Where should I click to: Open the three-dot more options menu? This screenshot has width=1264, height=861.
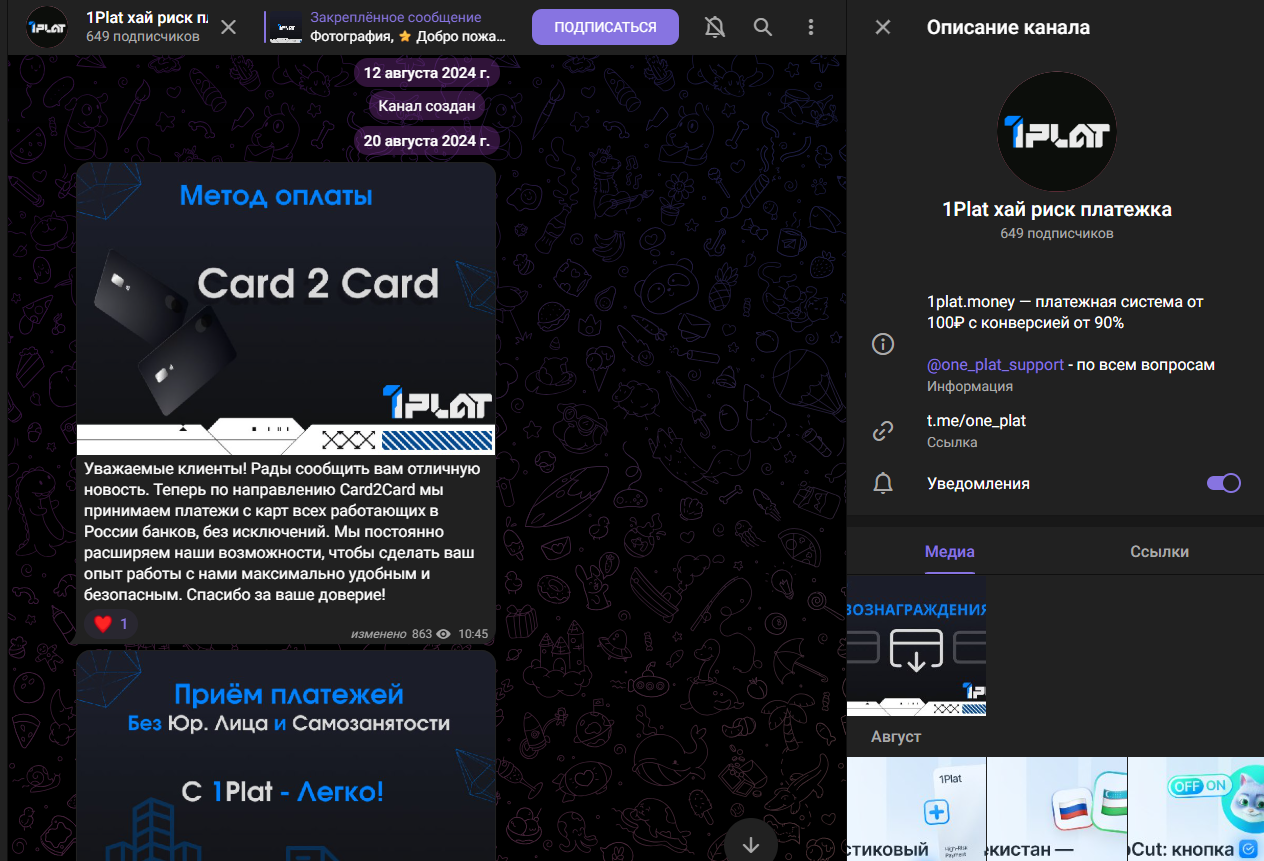tap(811, 27)
